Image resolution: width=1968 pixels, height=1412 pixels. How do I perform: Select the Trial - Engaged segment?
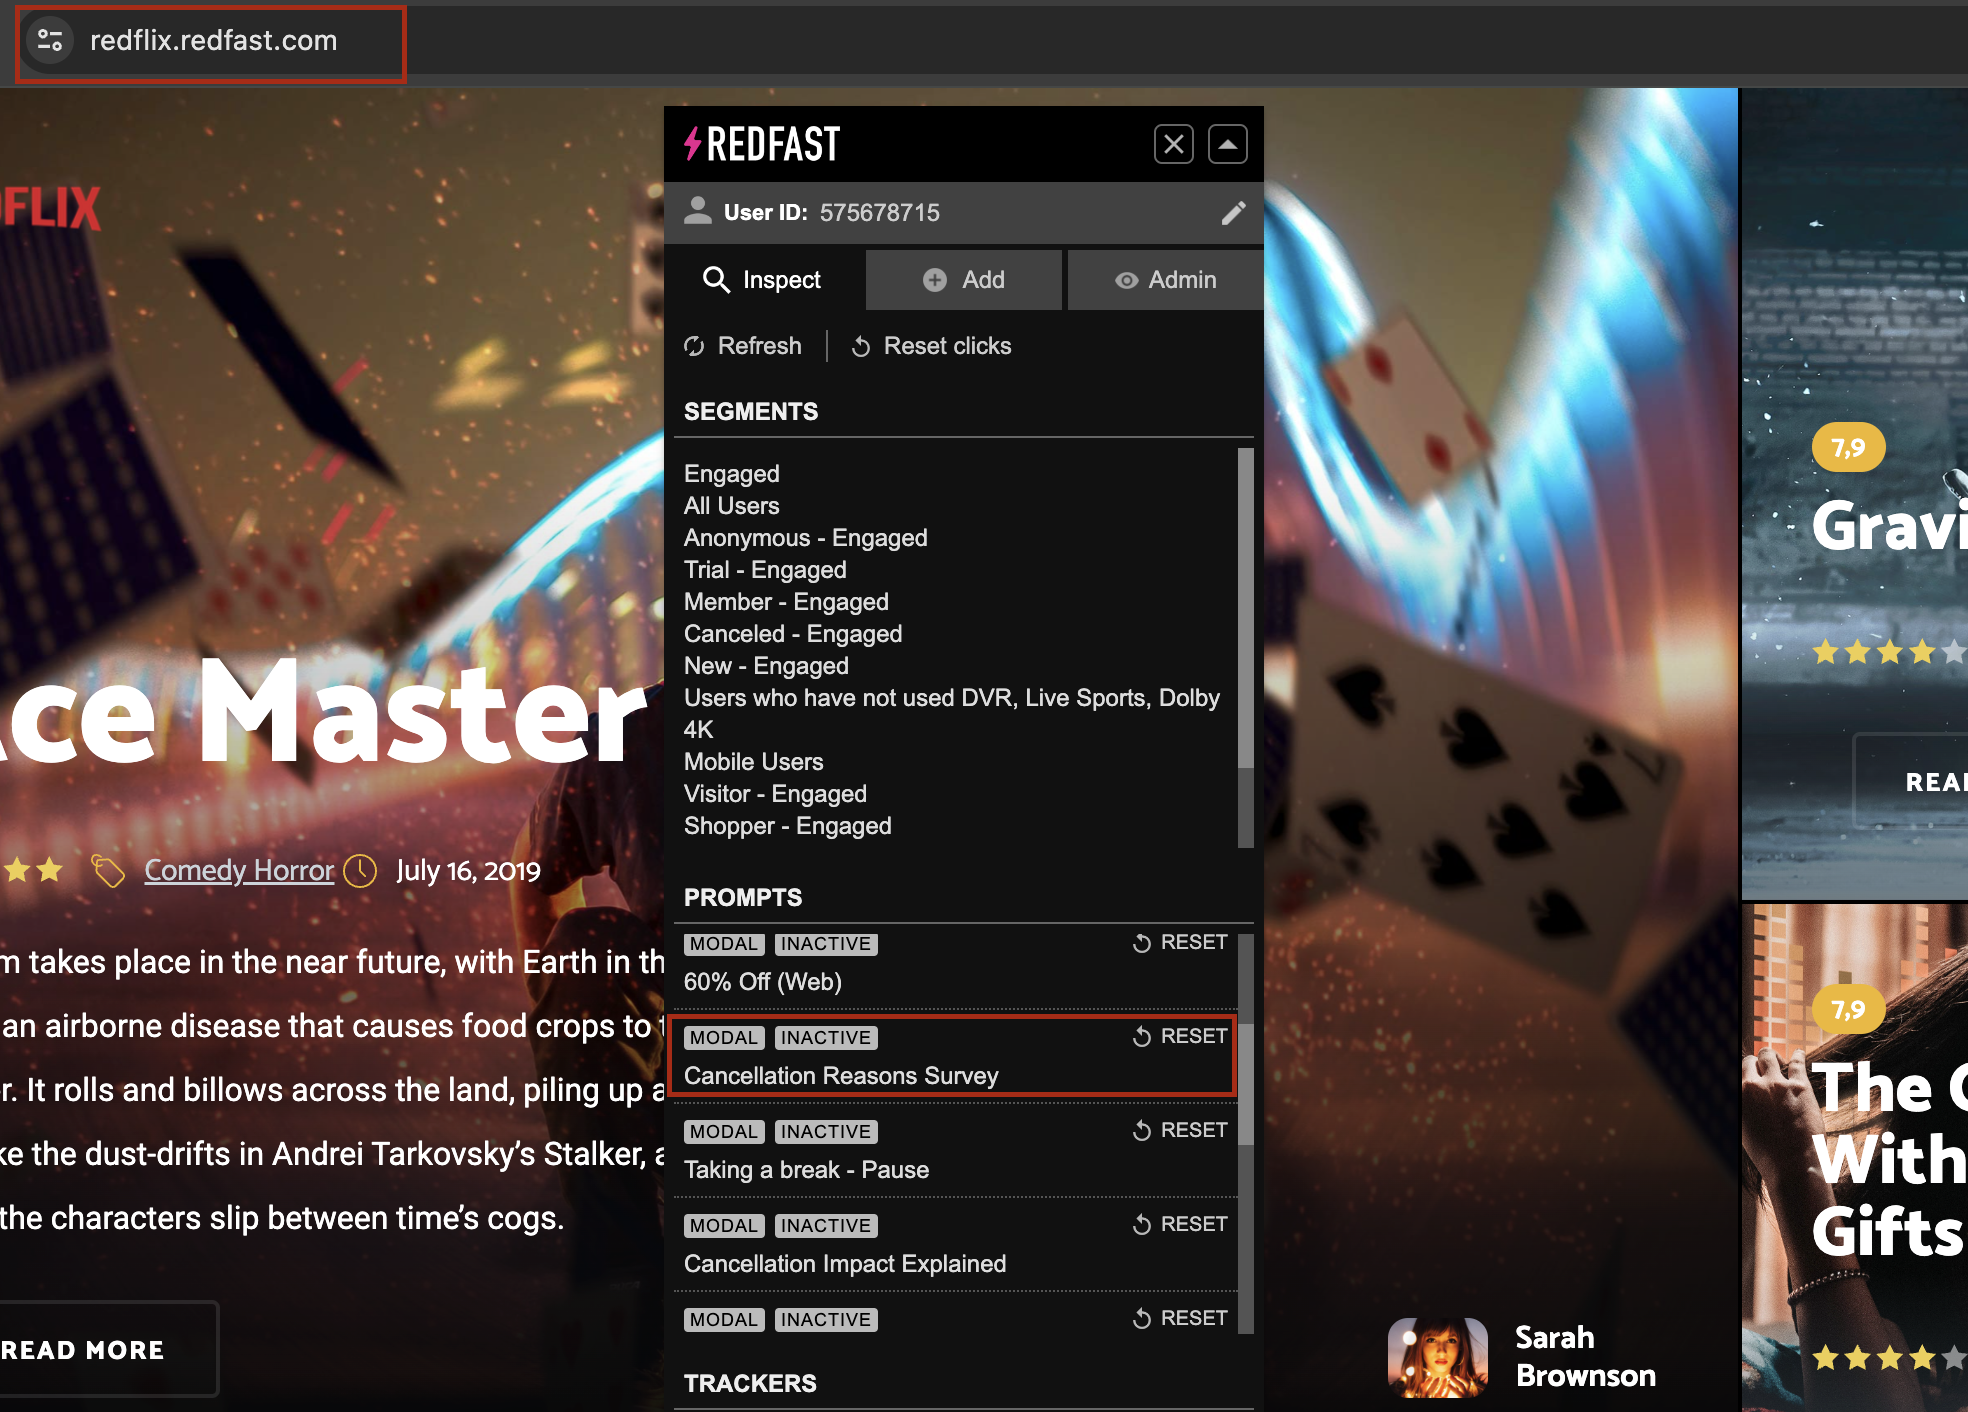pyautogui.click(x=765, y=570)
